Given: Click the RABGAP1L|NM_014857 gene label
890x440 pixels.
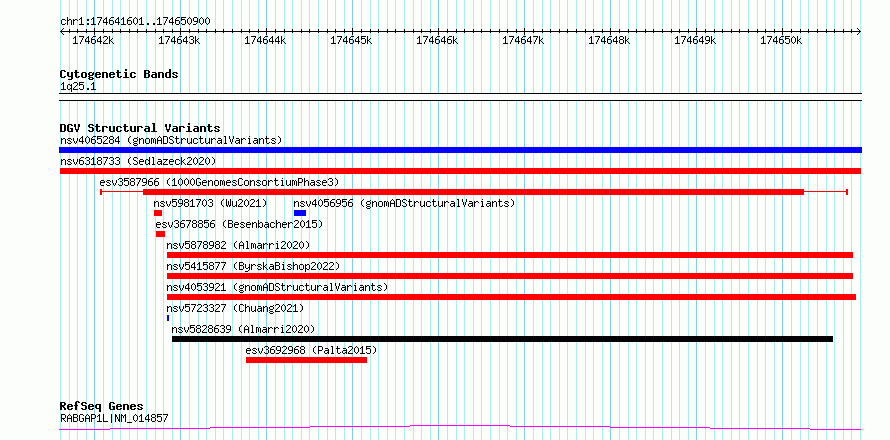Looking at the screenshot, I should click(114, 418).
